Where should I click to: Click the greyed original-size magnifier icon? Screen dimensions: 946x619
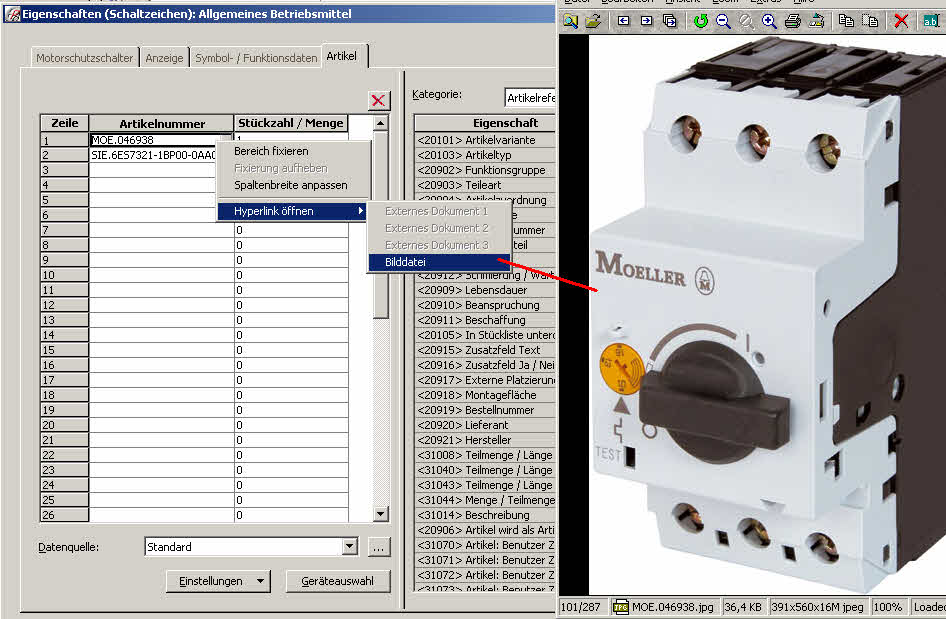(746, 21)
